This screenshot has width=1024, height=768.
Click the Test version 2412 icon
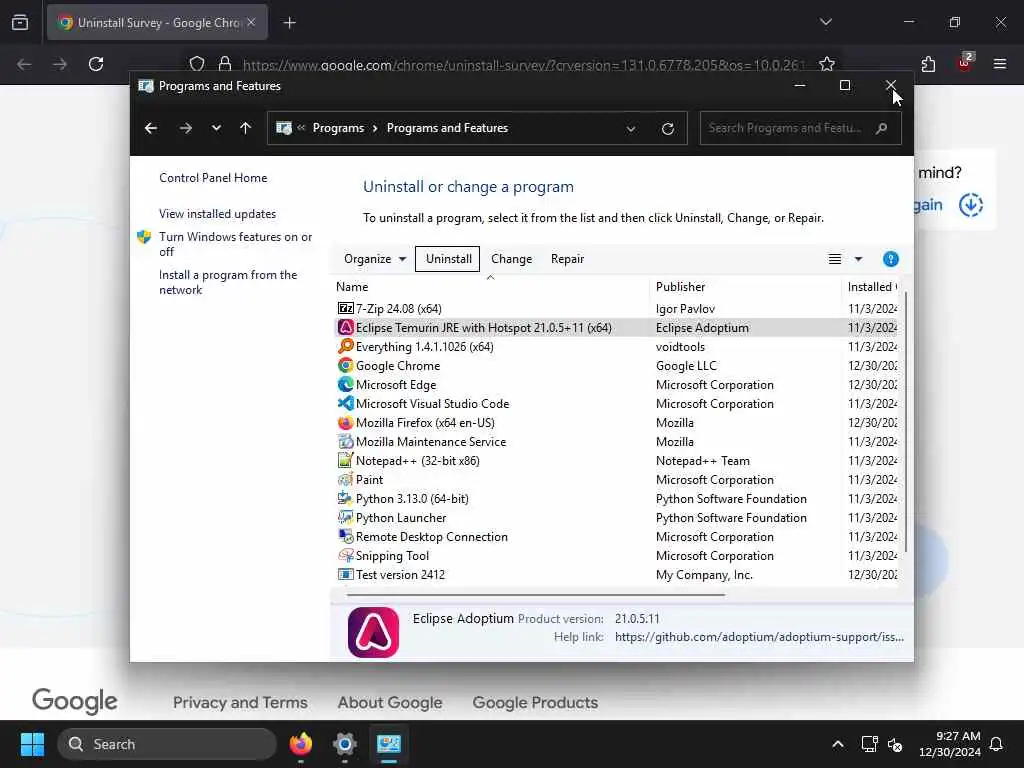point(345,575)
